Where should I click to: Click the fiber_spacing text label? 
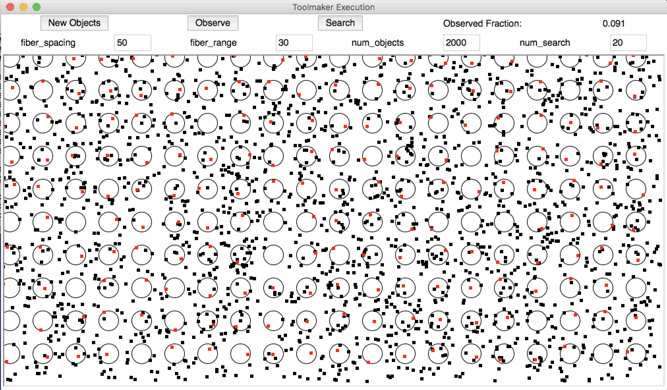coord(48,43)
